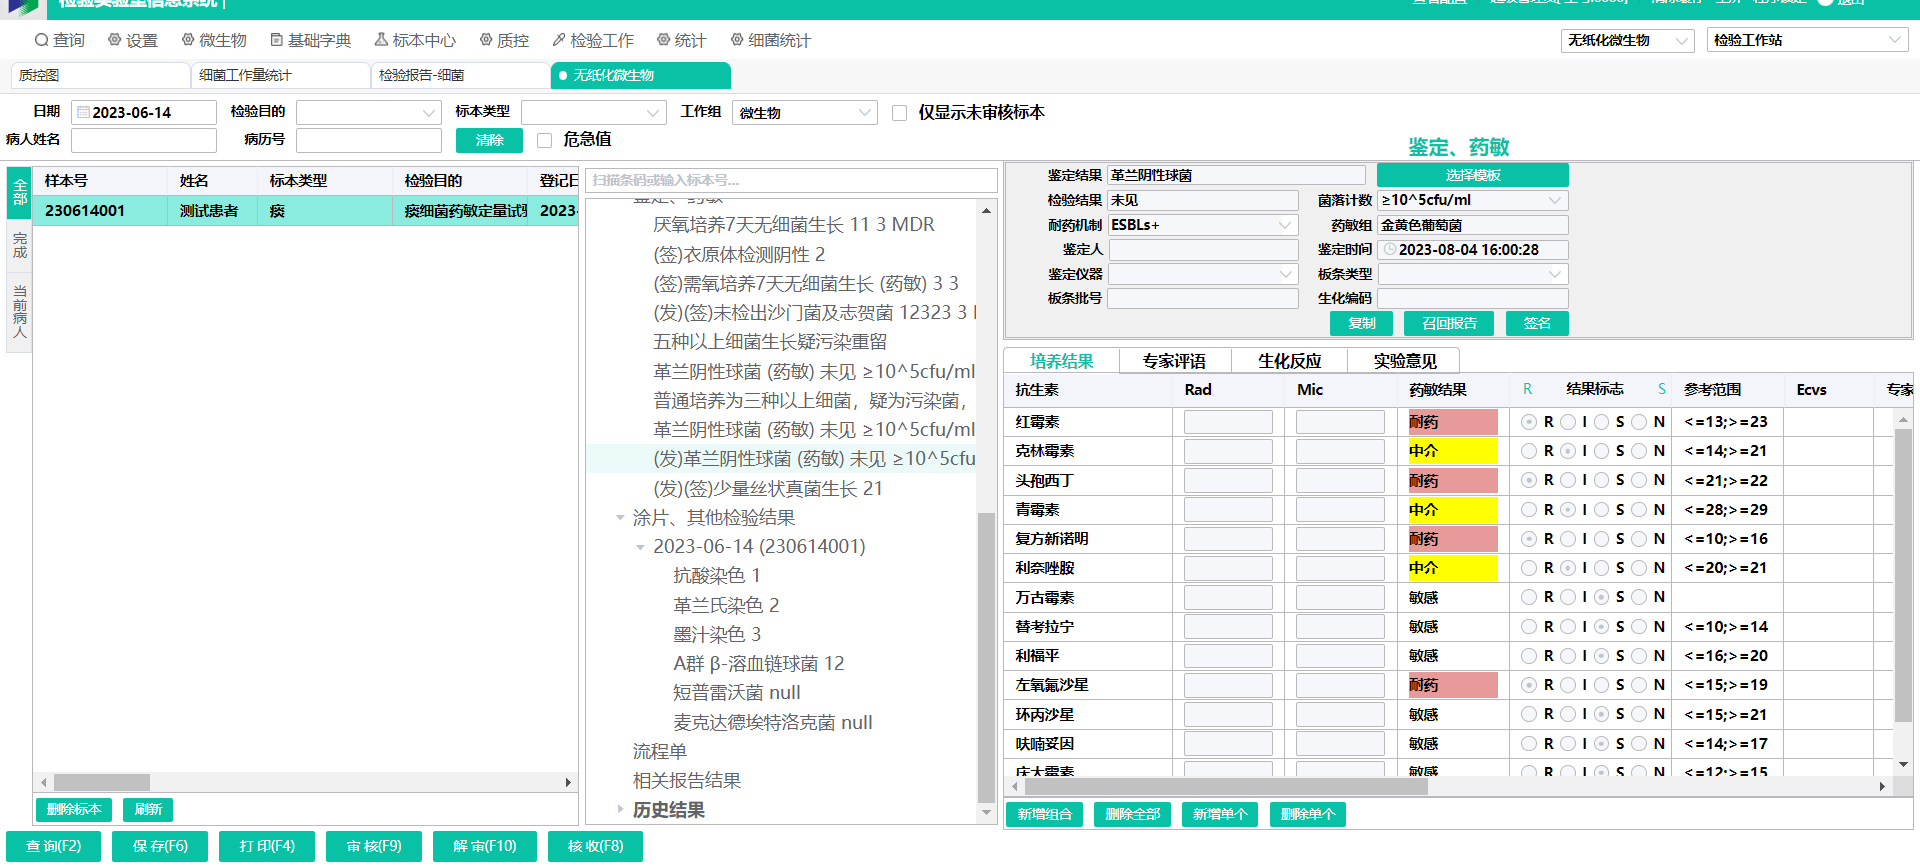Screen dimensions: 1920x866
Task: Select tree item 革兰氏染色 2
Action: click(726, 605)
